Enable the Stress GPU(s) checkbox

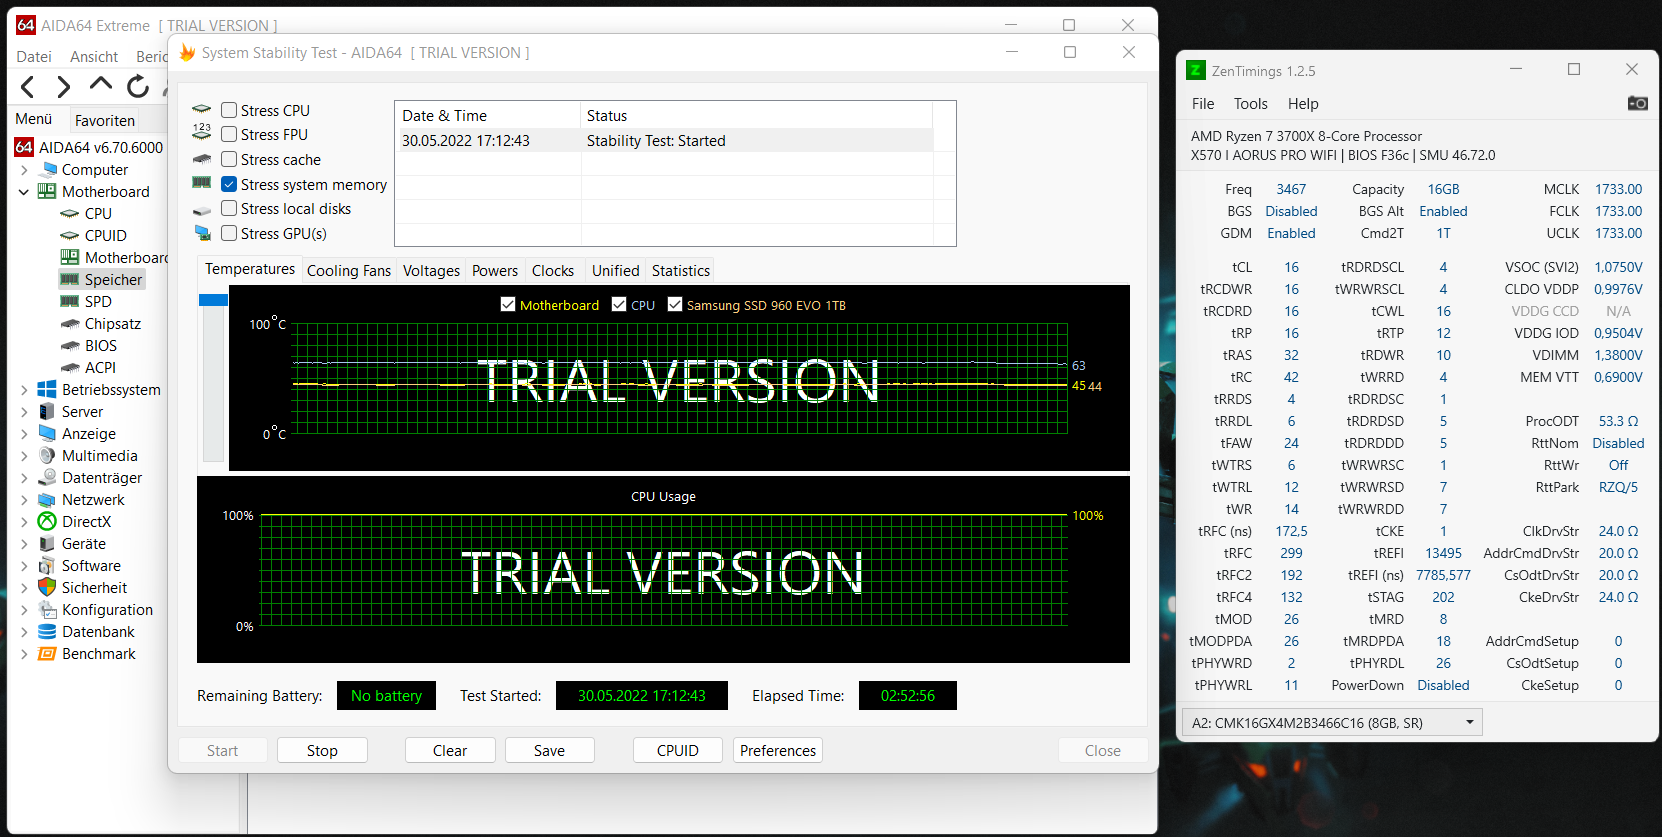[229, 233]
